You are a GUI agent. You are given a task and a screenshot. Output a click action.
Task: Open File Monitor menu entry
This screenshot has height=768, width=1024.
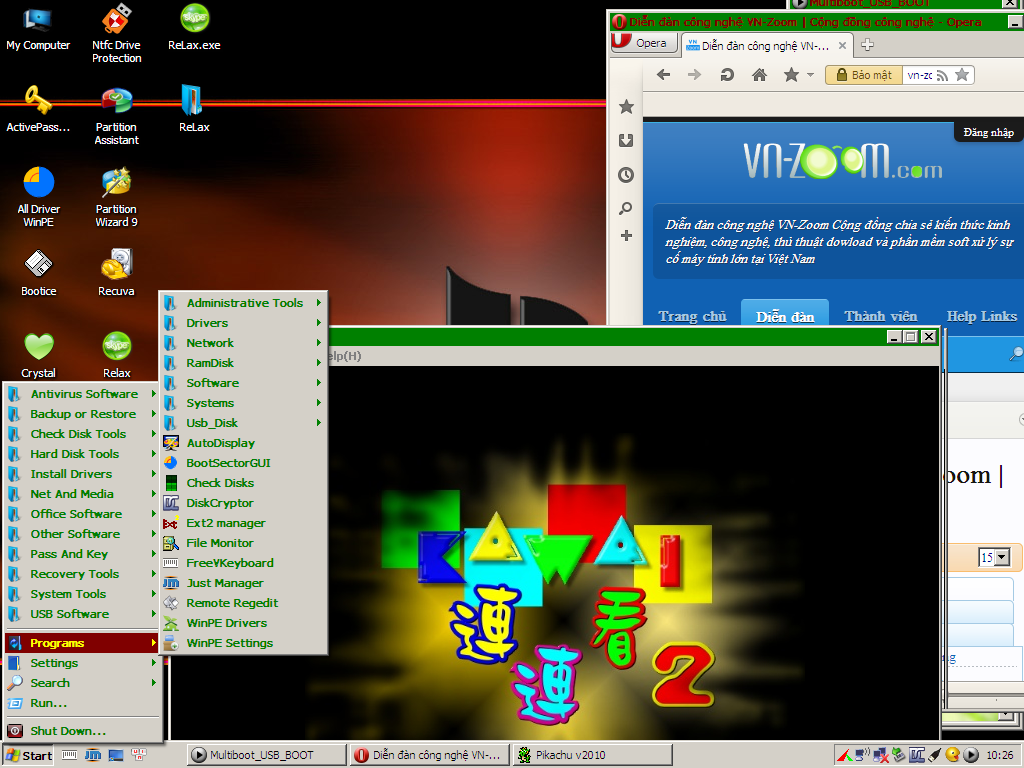[244, 543]
